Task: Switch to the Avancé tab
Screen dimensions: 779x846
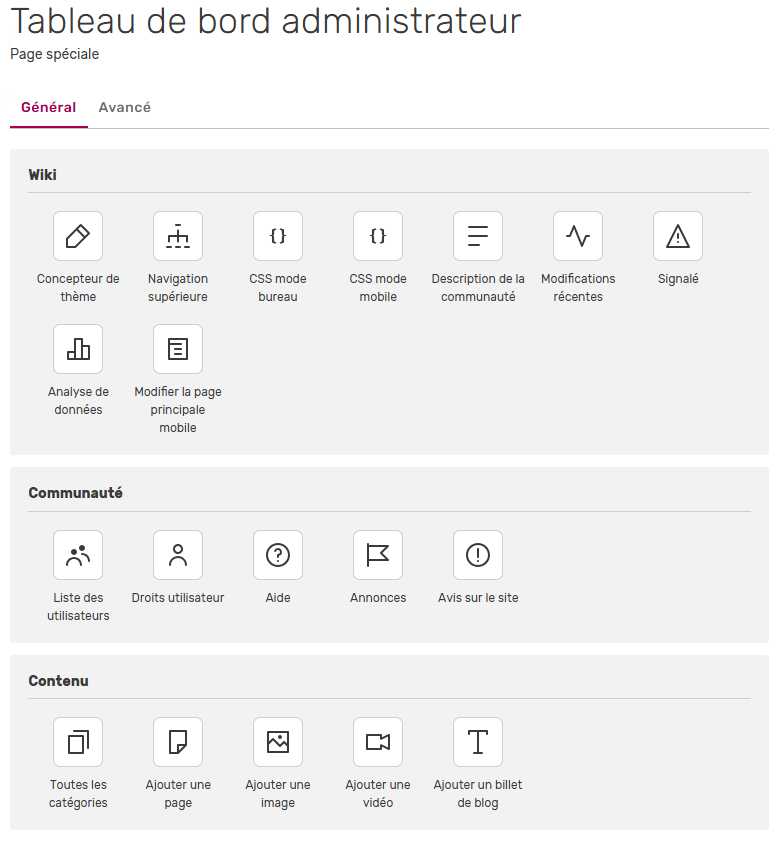Action: (x=125, y=107)
